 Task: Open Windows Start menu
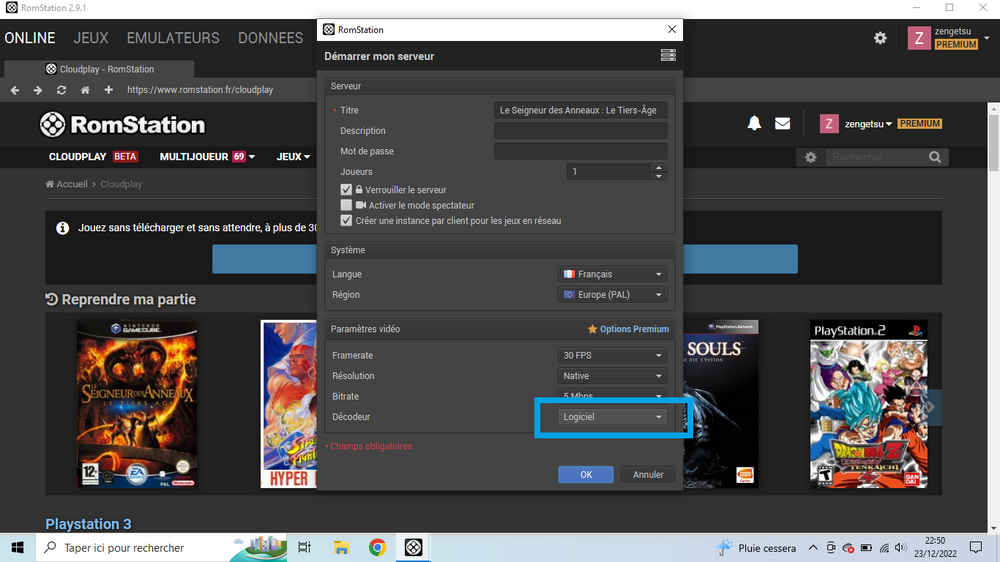click(17, 547)
